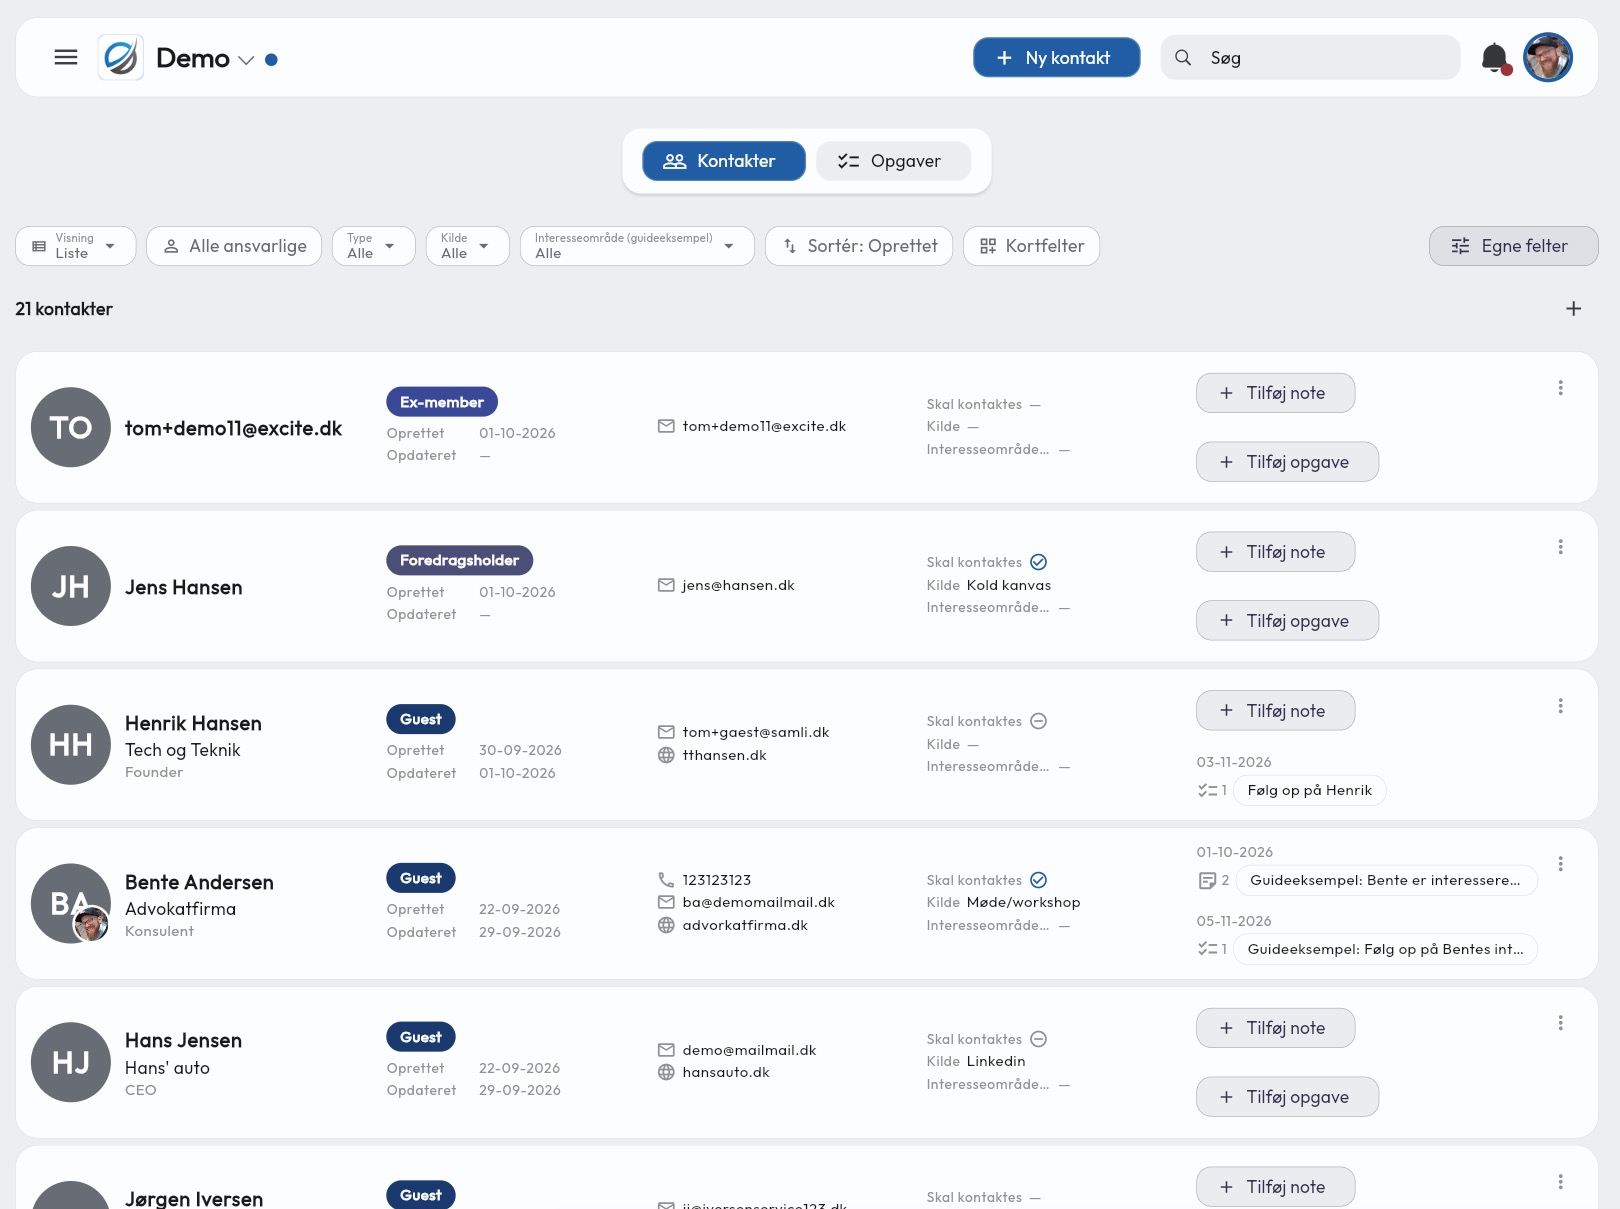Screen dimensions: 1620x1209
Task: Add a note for Jens Hansen
Action: coord(1276,552)
